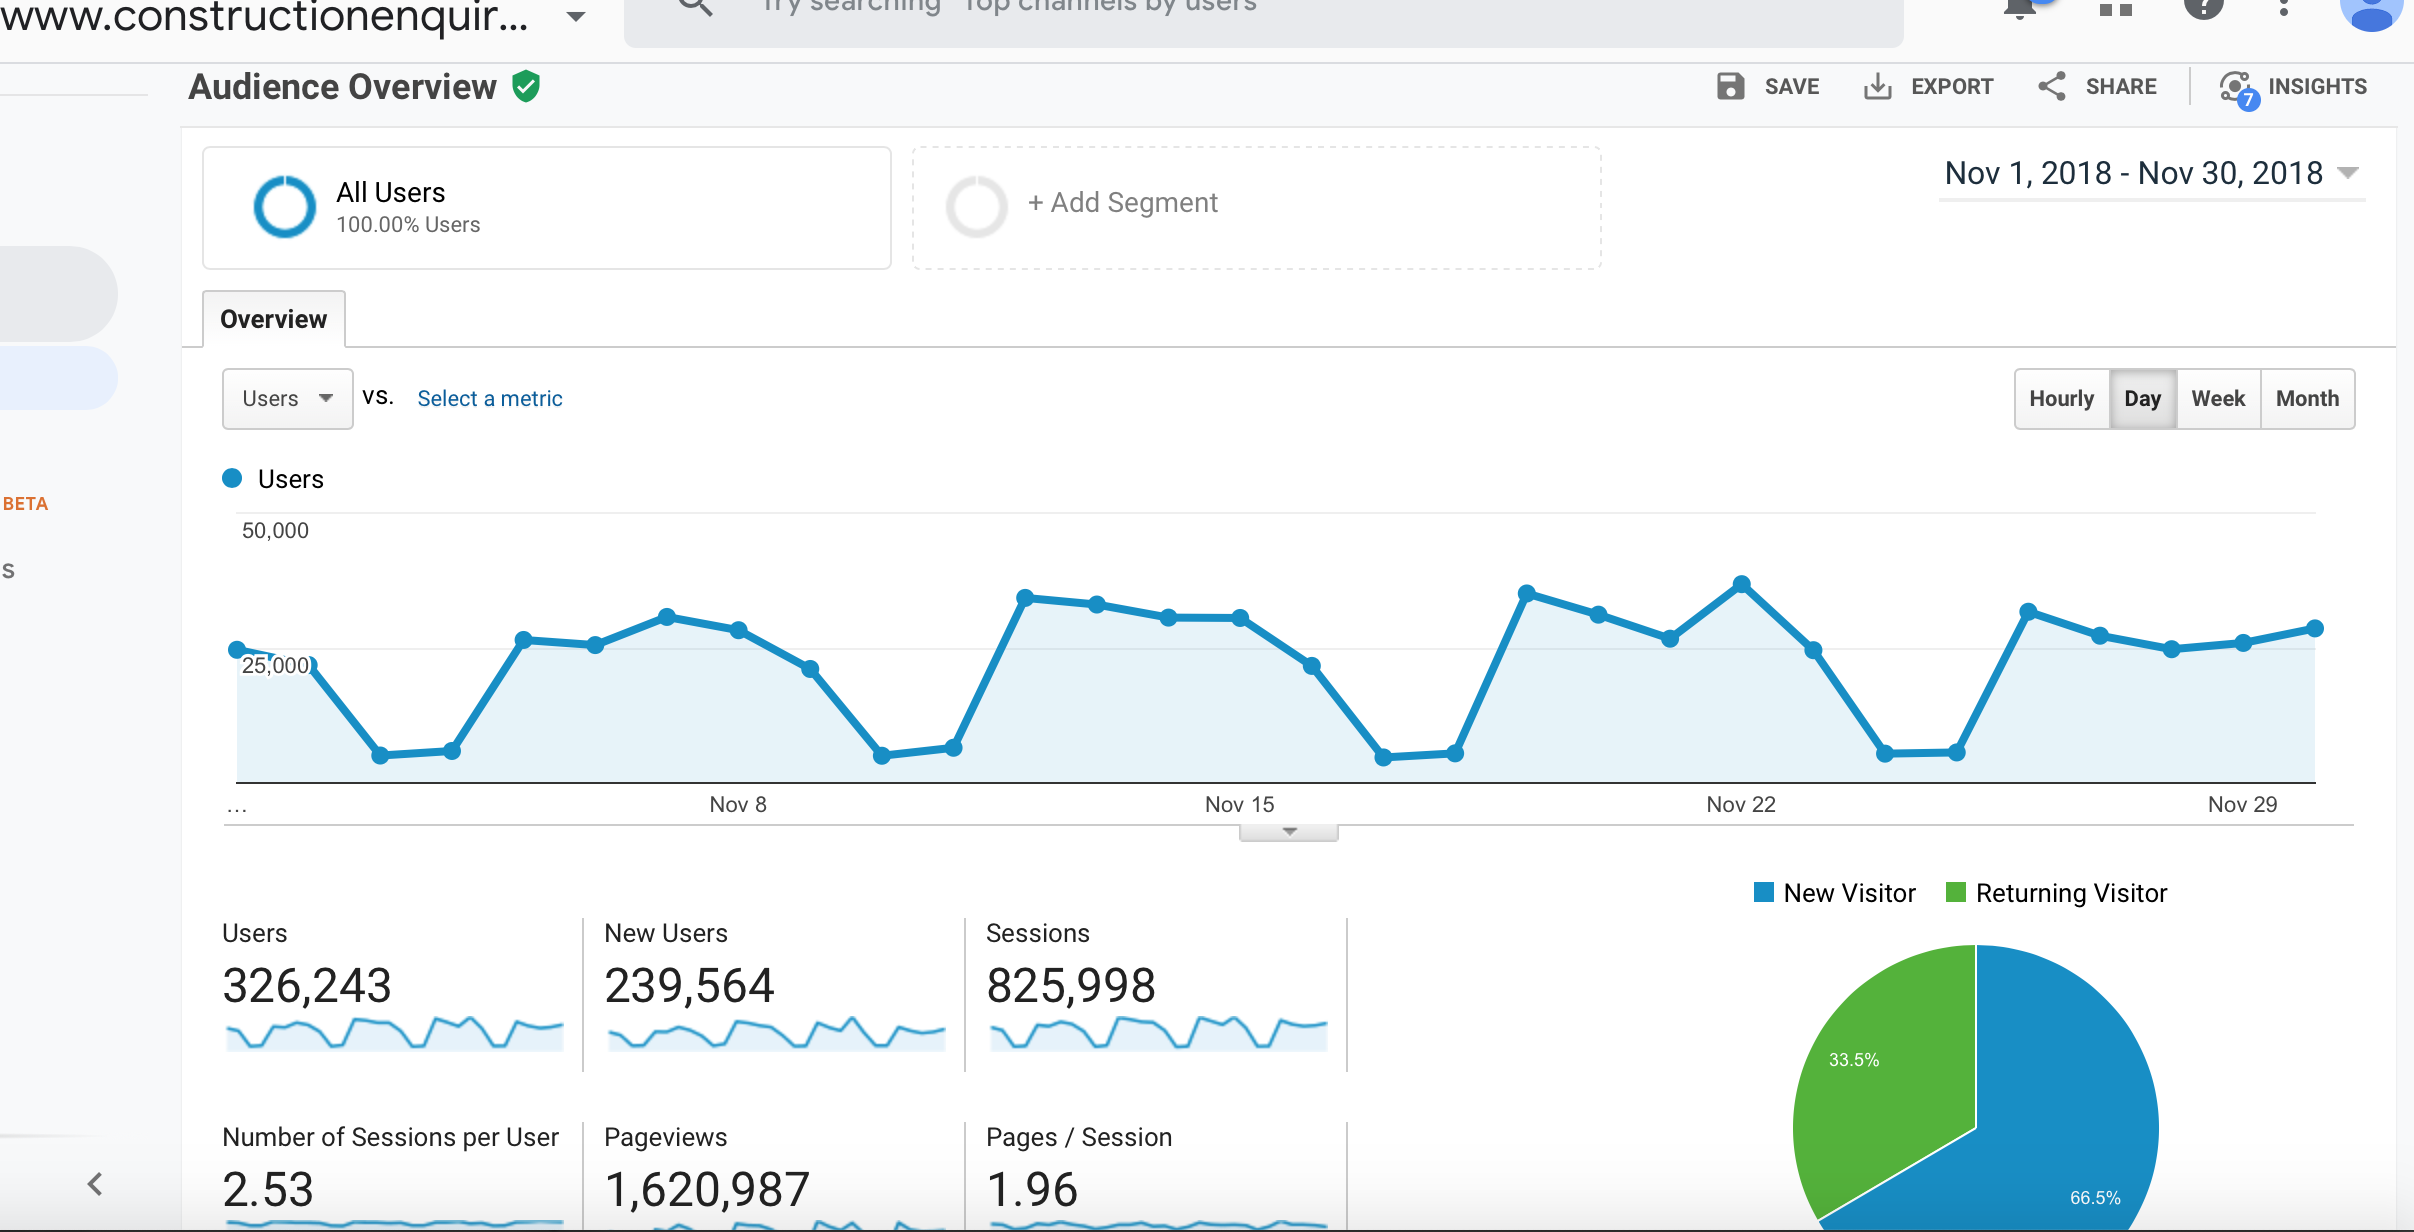Click the SAVE button label

pyautogui.click(x=1792, y=87)
